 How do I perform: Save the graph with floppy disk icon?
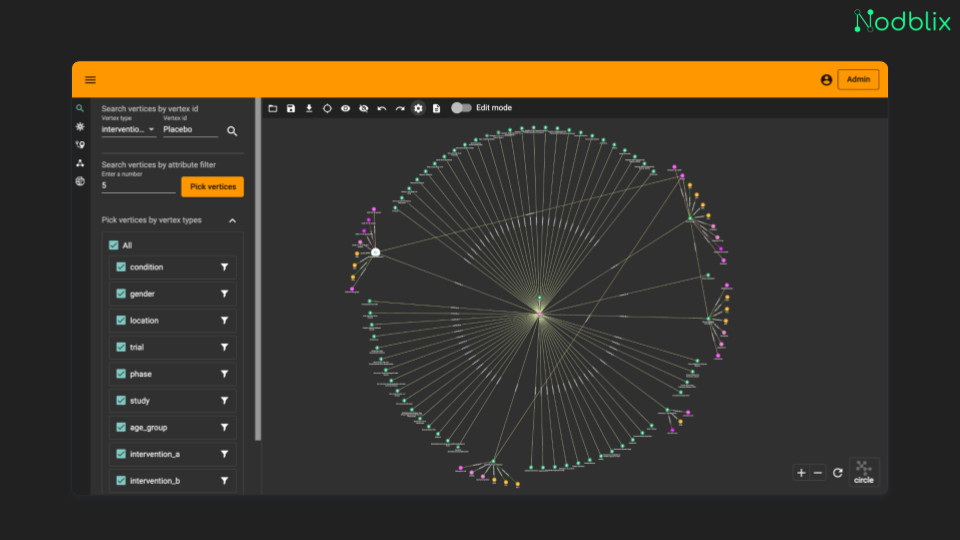pyautogui.click(x=291, y=108)
